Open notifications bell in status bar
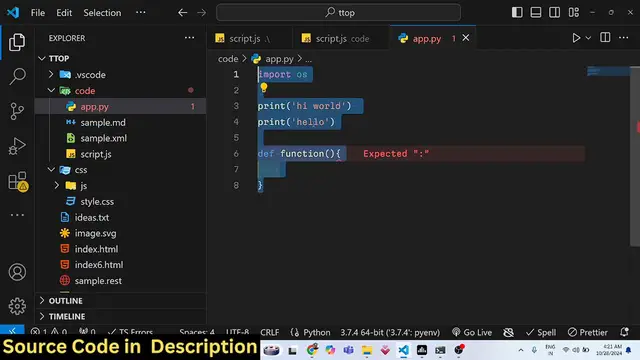 click(x=624, y=332)
